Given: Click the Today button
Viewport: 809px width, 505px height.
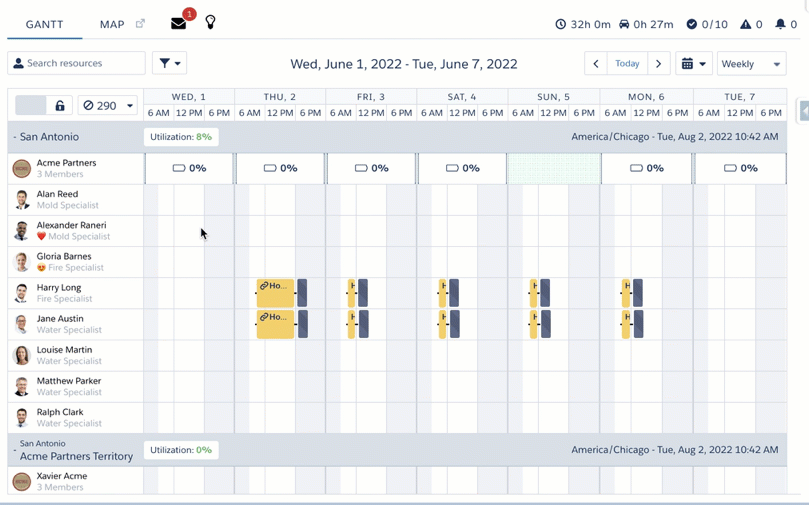Looking at the screenshot, I should 627,64.
